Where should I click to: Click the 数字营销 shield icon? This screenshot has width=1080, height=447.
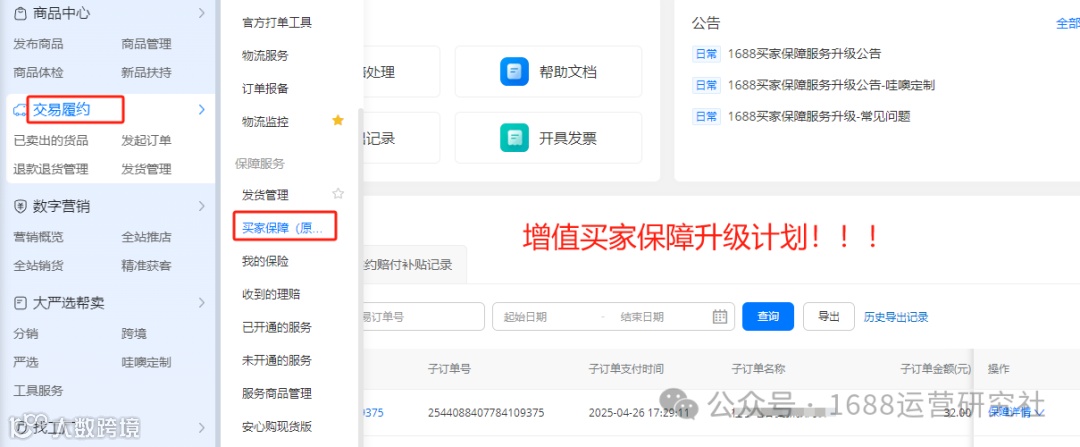pos(20,206)
